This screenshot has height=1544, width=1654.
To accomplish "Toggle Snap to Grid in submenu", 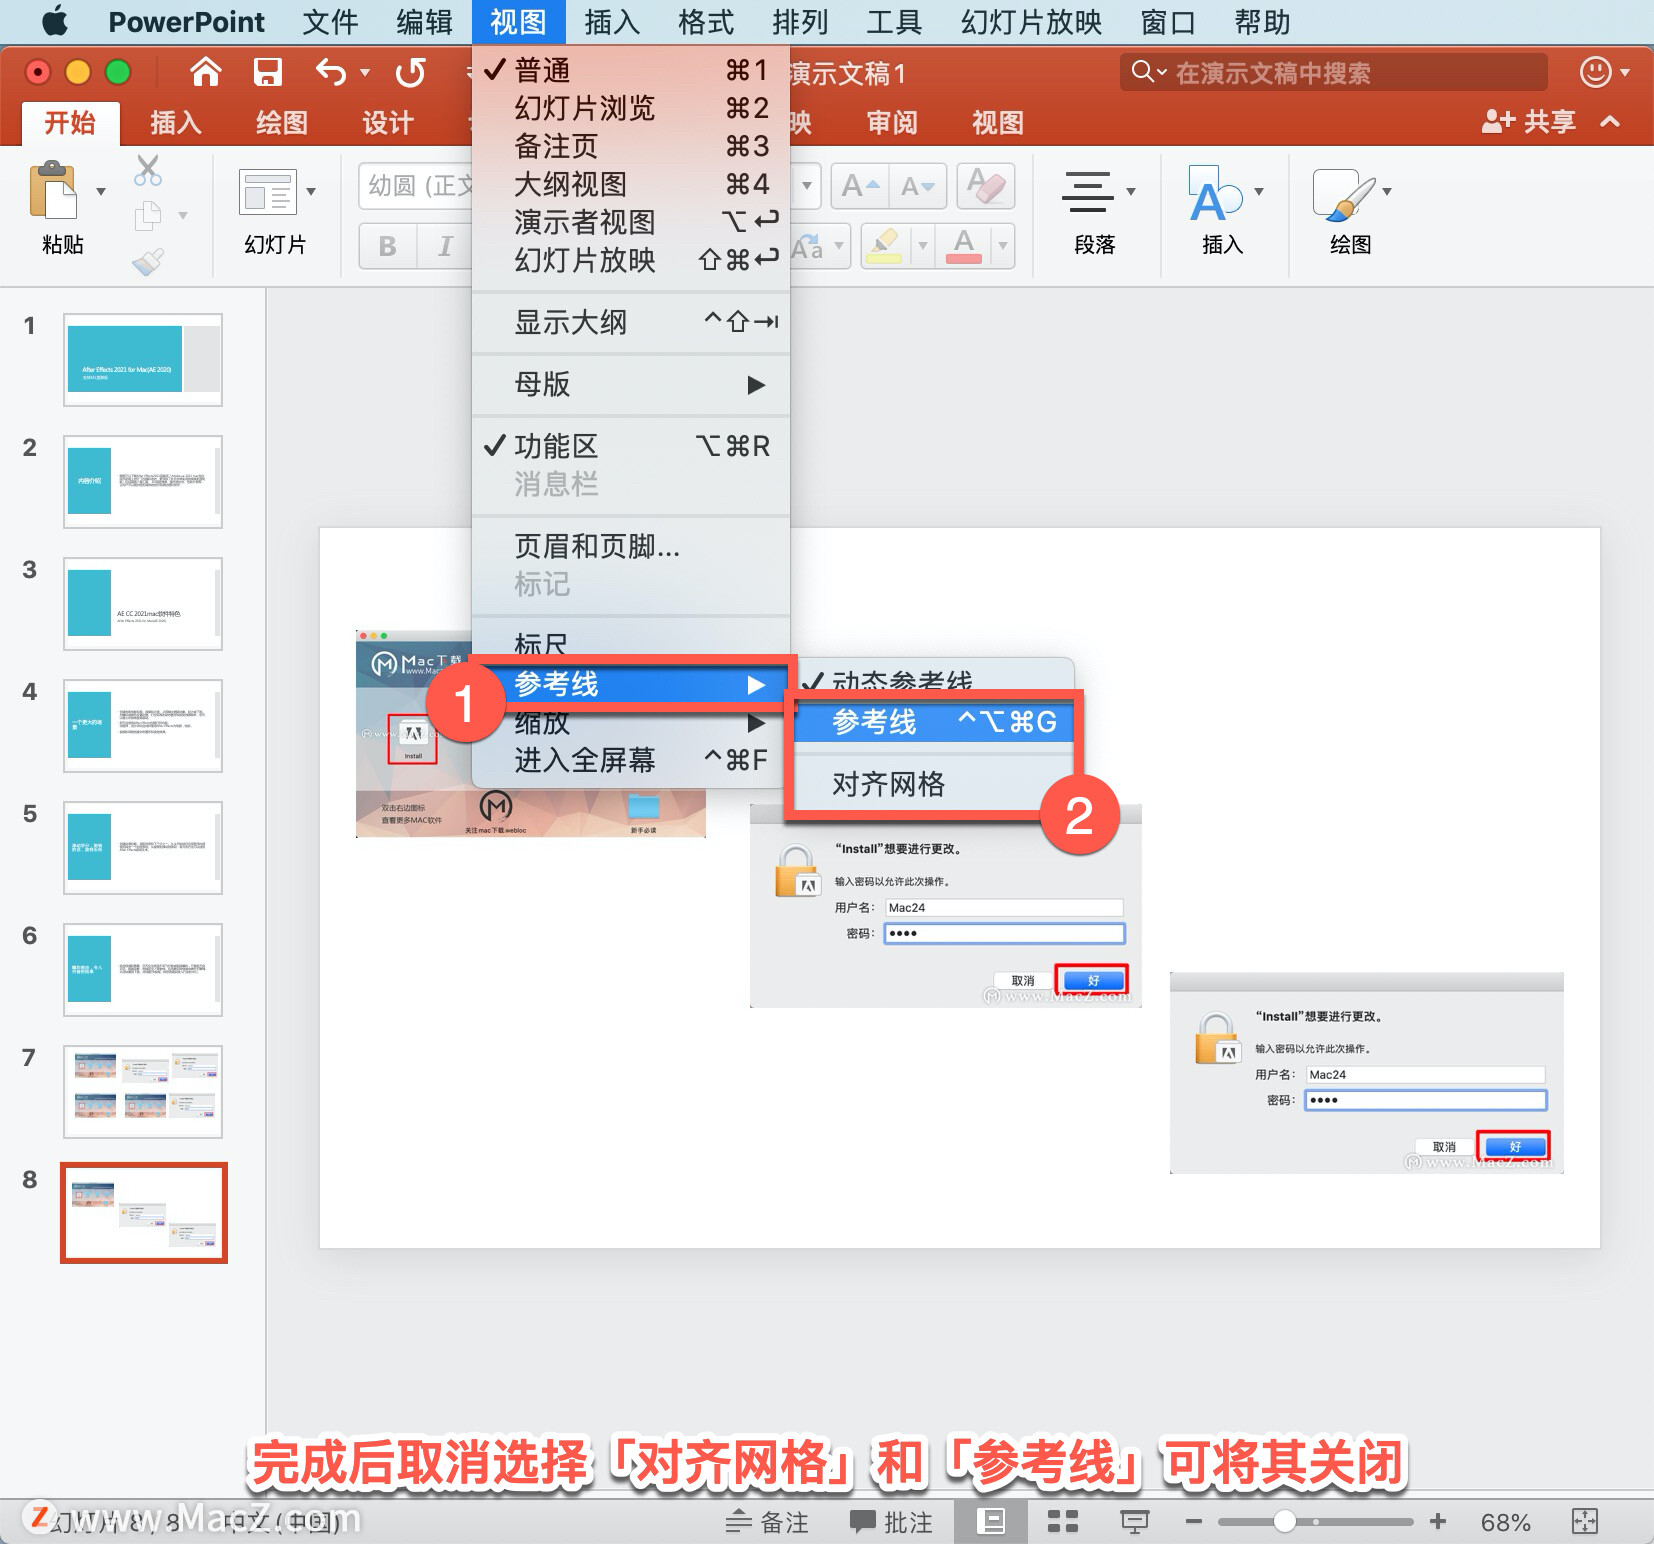I will pyautogui.click(x=934, y=784).
